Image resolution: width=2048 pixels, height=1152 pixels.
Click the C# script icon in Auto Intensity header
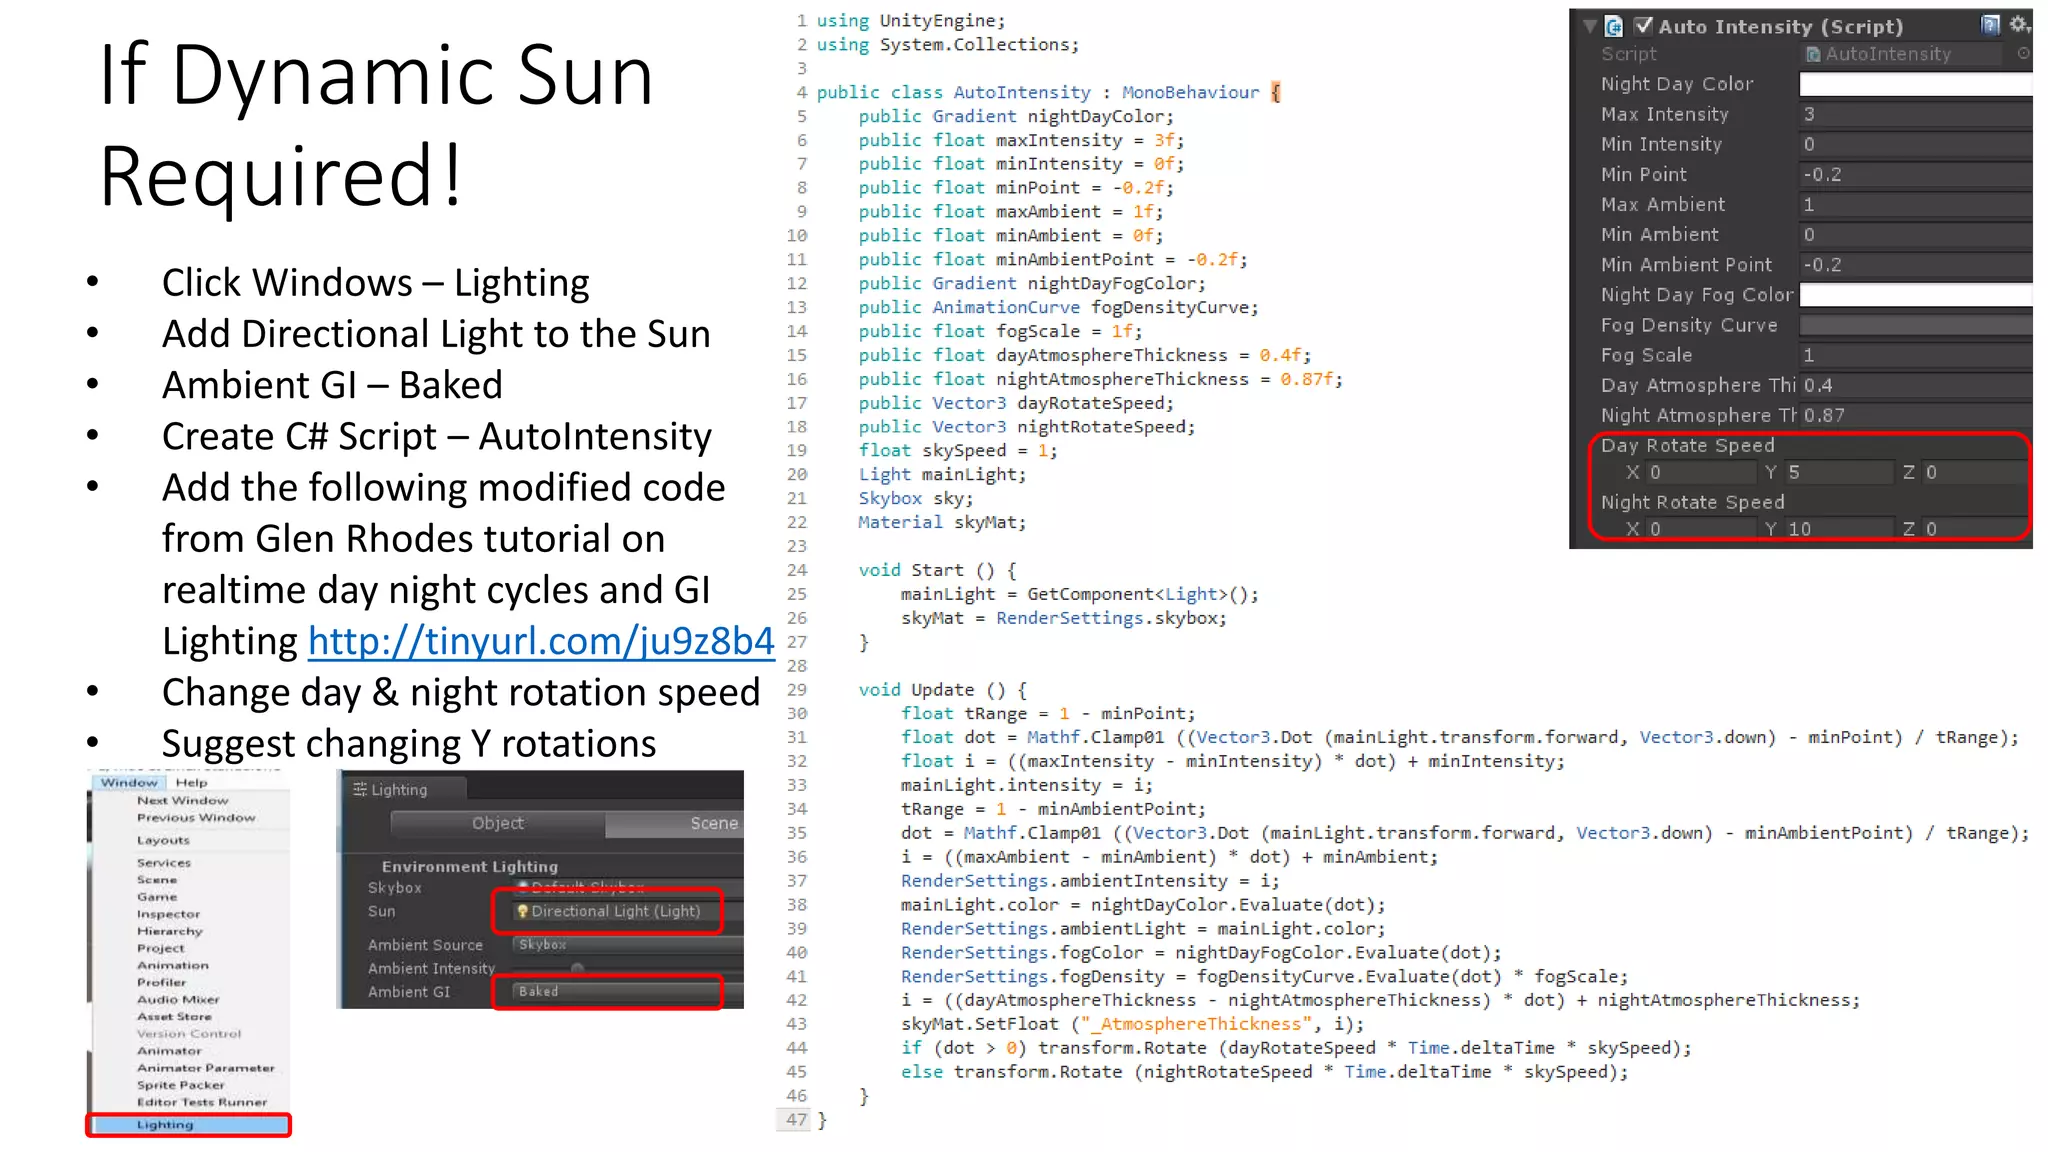(1613, 27)
